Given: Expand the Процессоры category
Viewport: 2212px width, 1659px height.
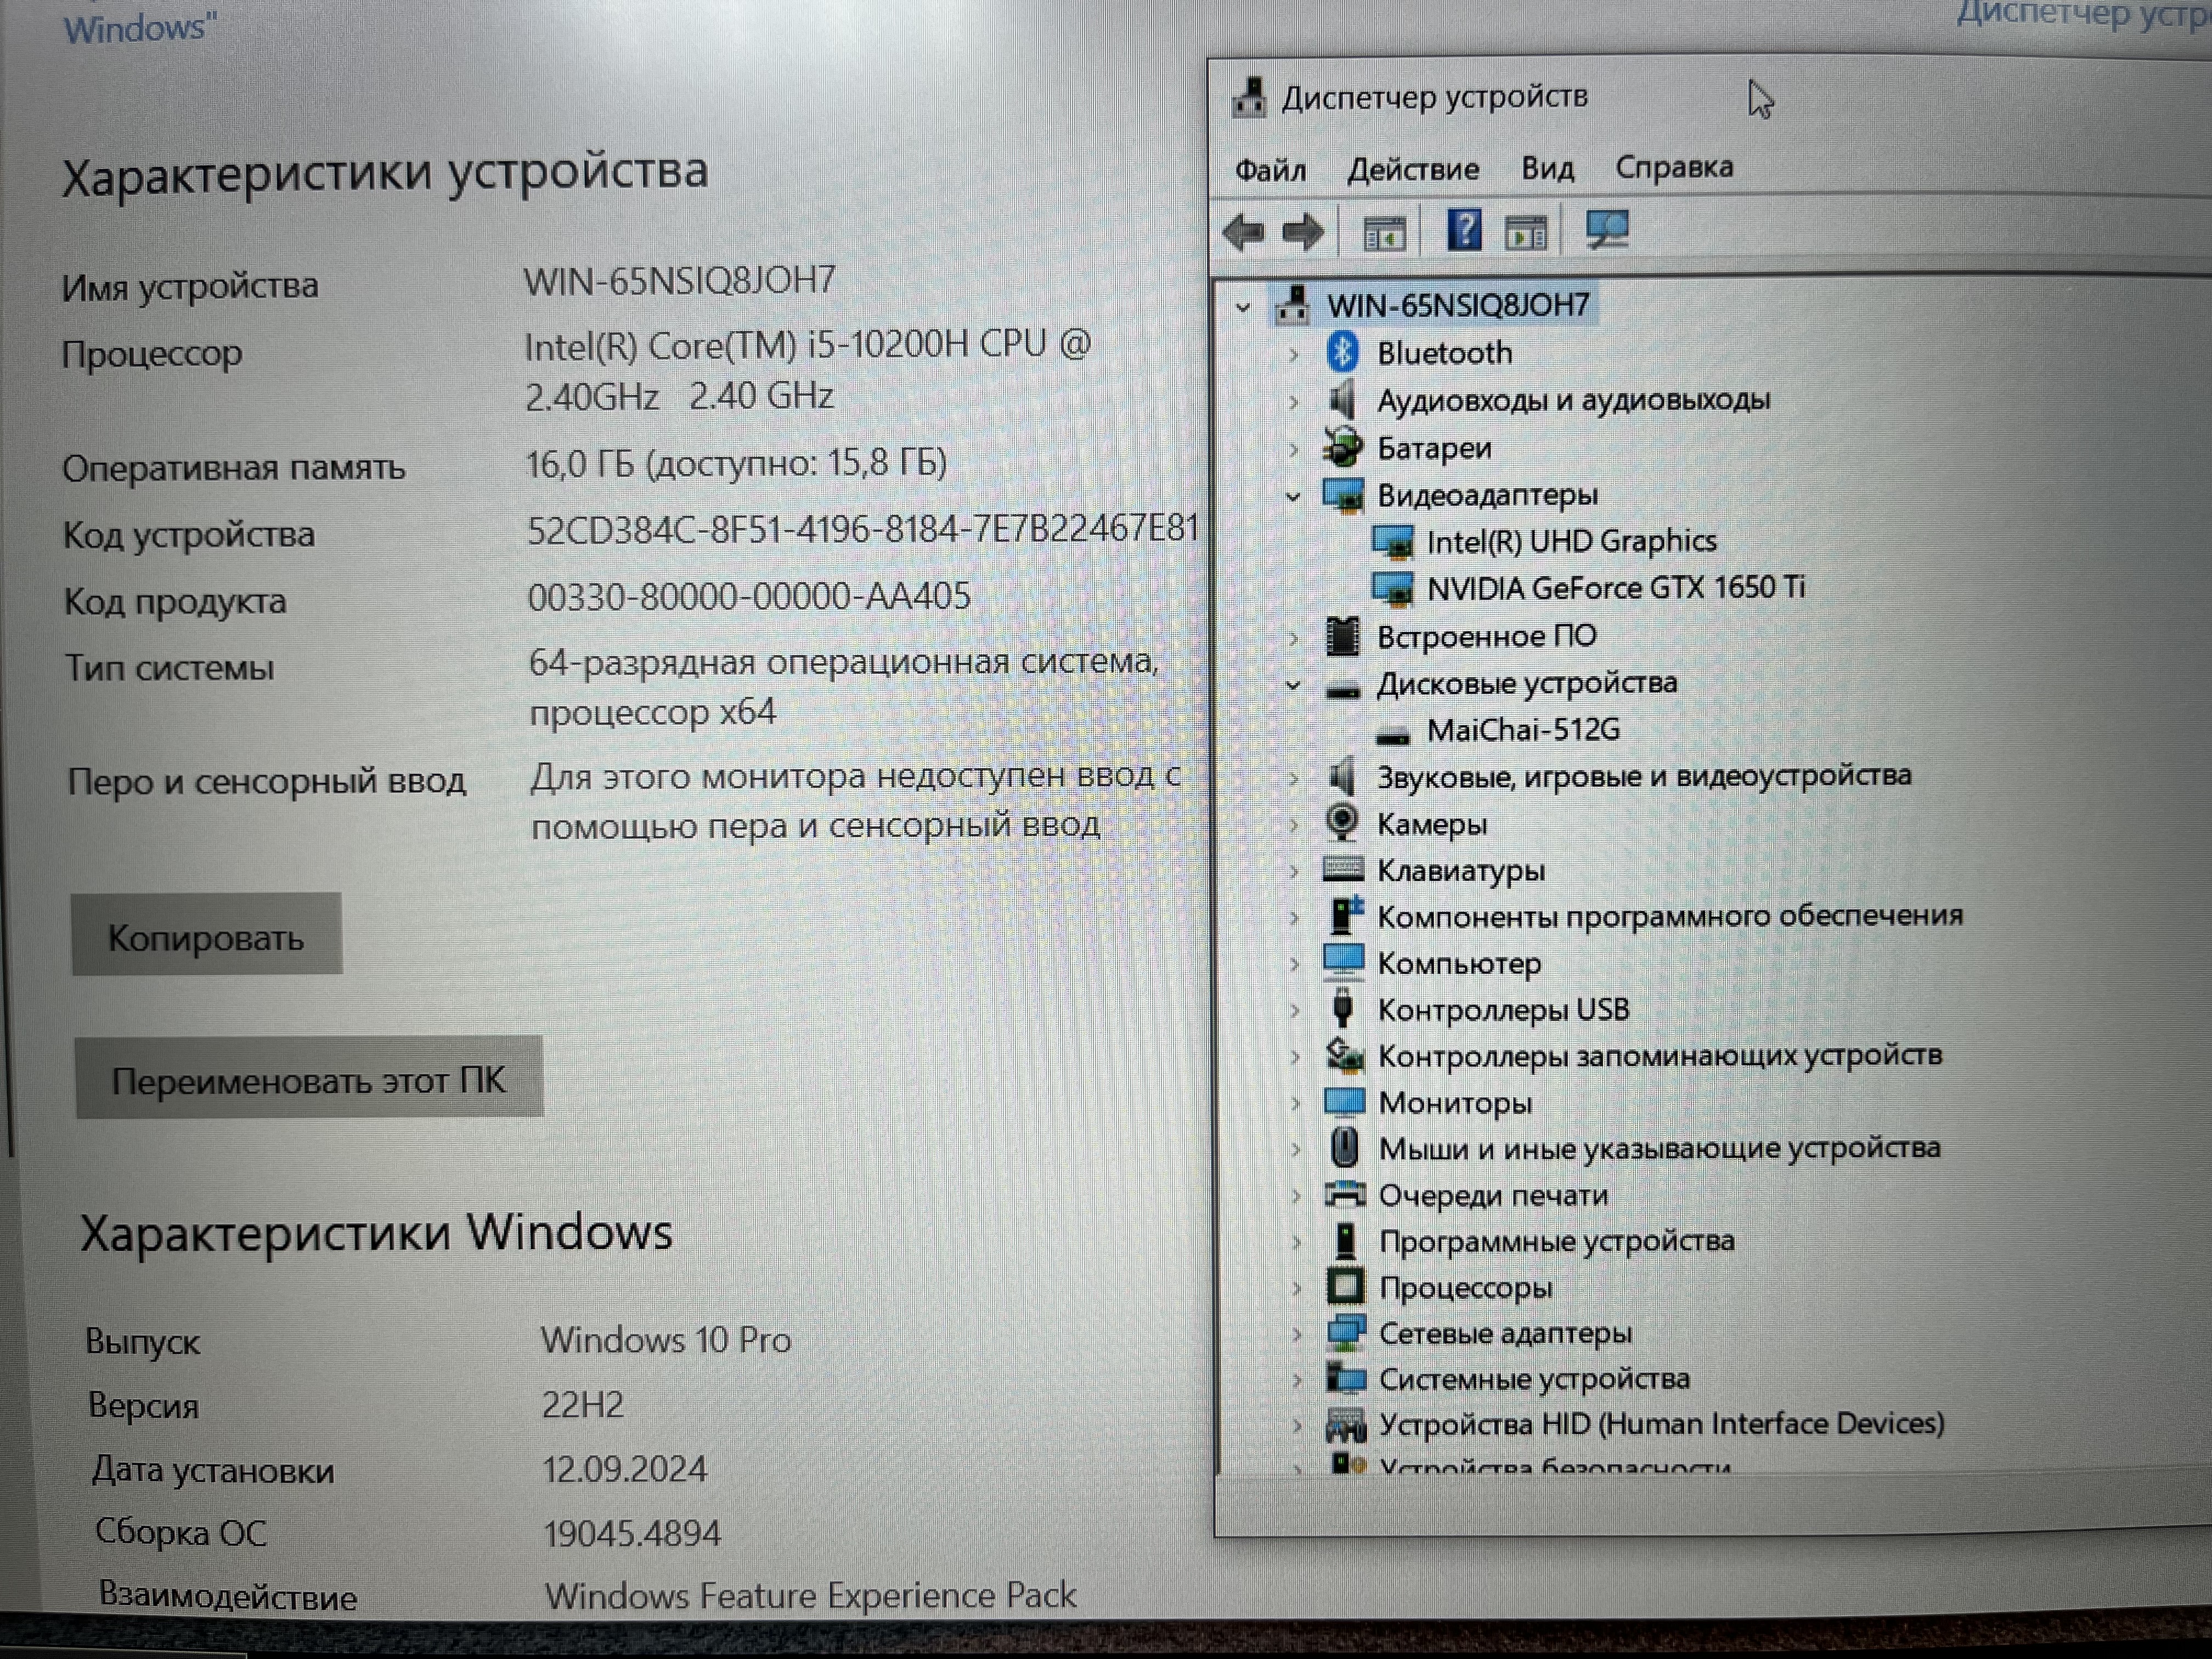Looking at the screenshot, I should tap(1297, 1288).
